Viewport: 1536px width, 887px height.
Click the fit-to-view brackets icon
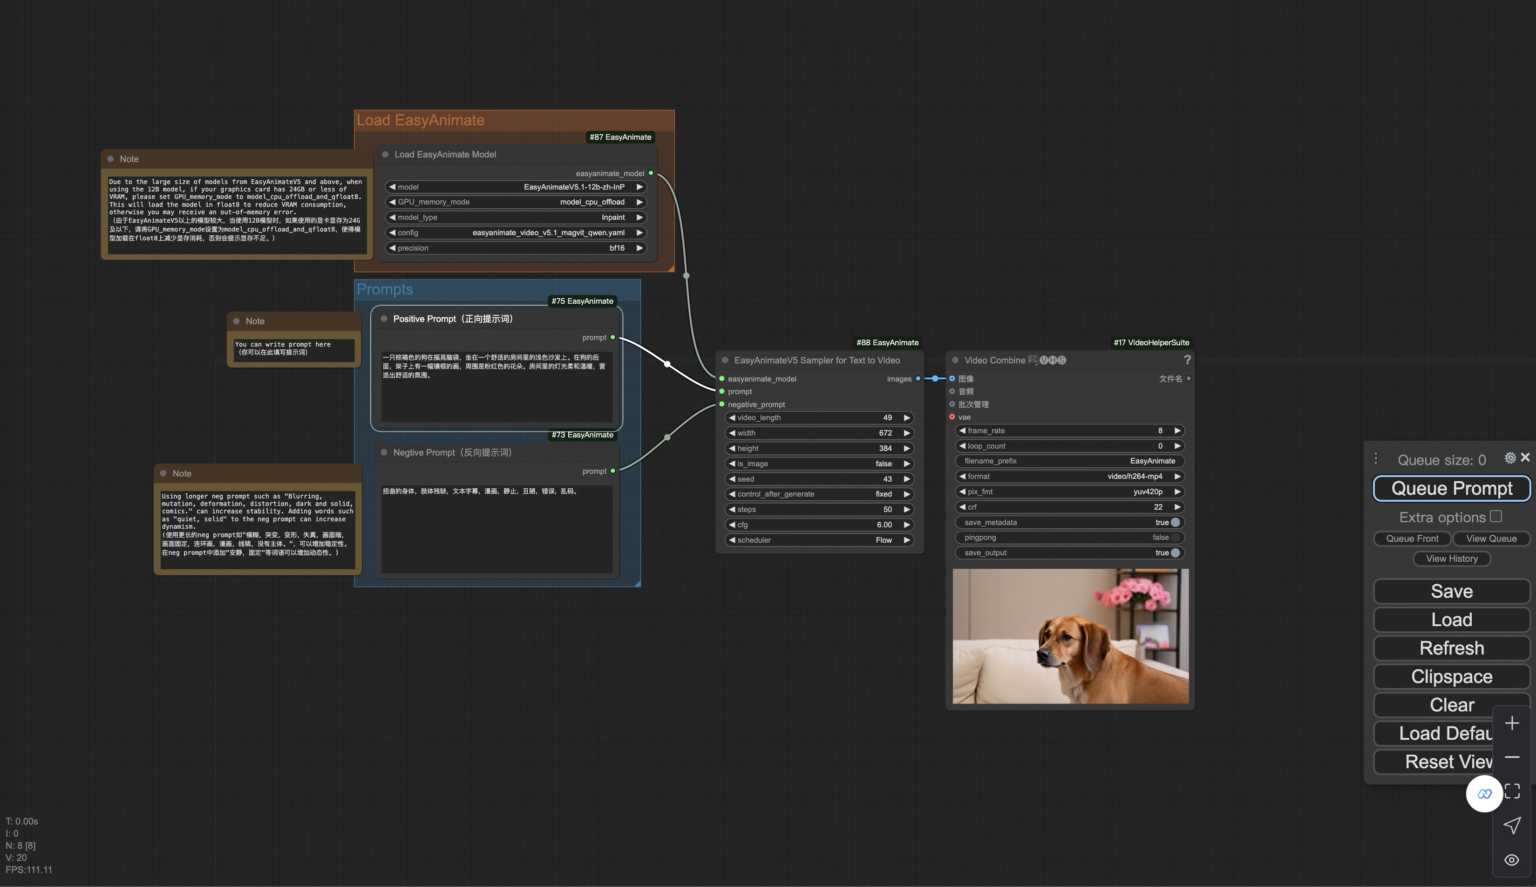pyautogui.click(x=1511, y=791)
